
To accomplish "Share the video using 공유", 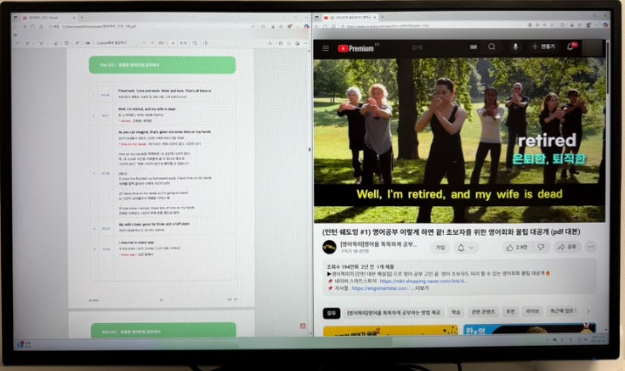I will (x=567, y=247).
